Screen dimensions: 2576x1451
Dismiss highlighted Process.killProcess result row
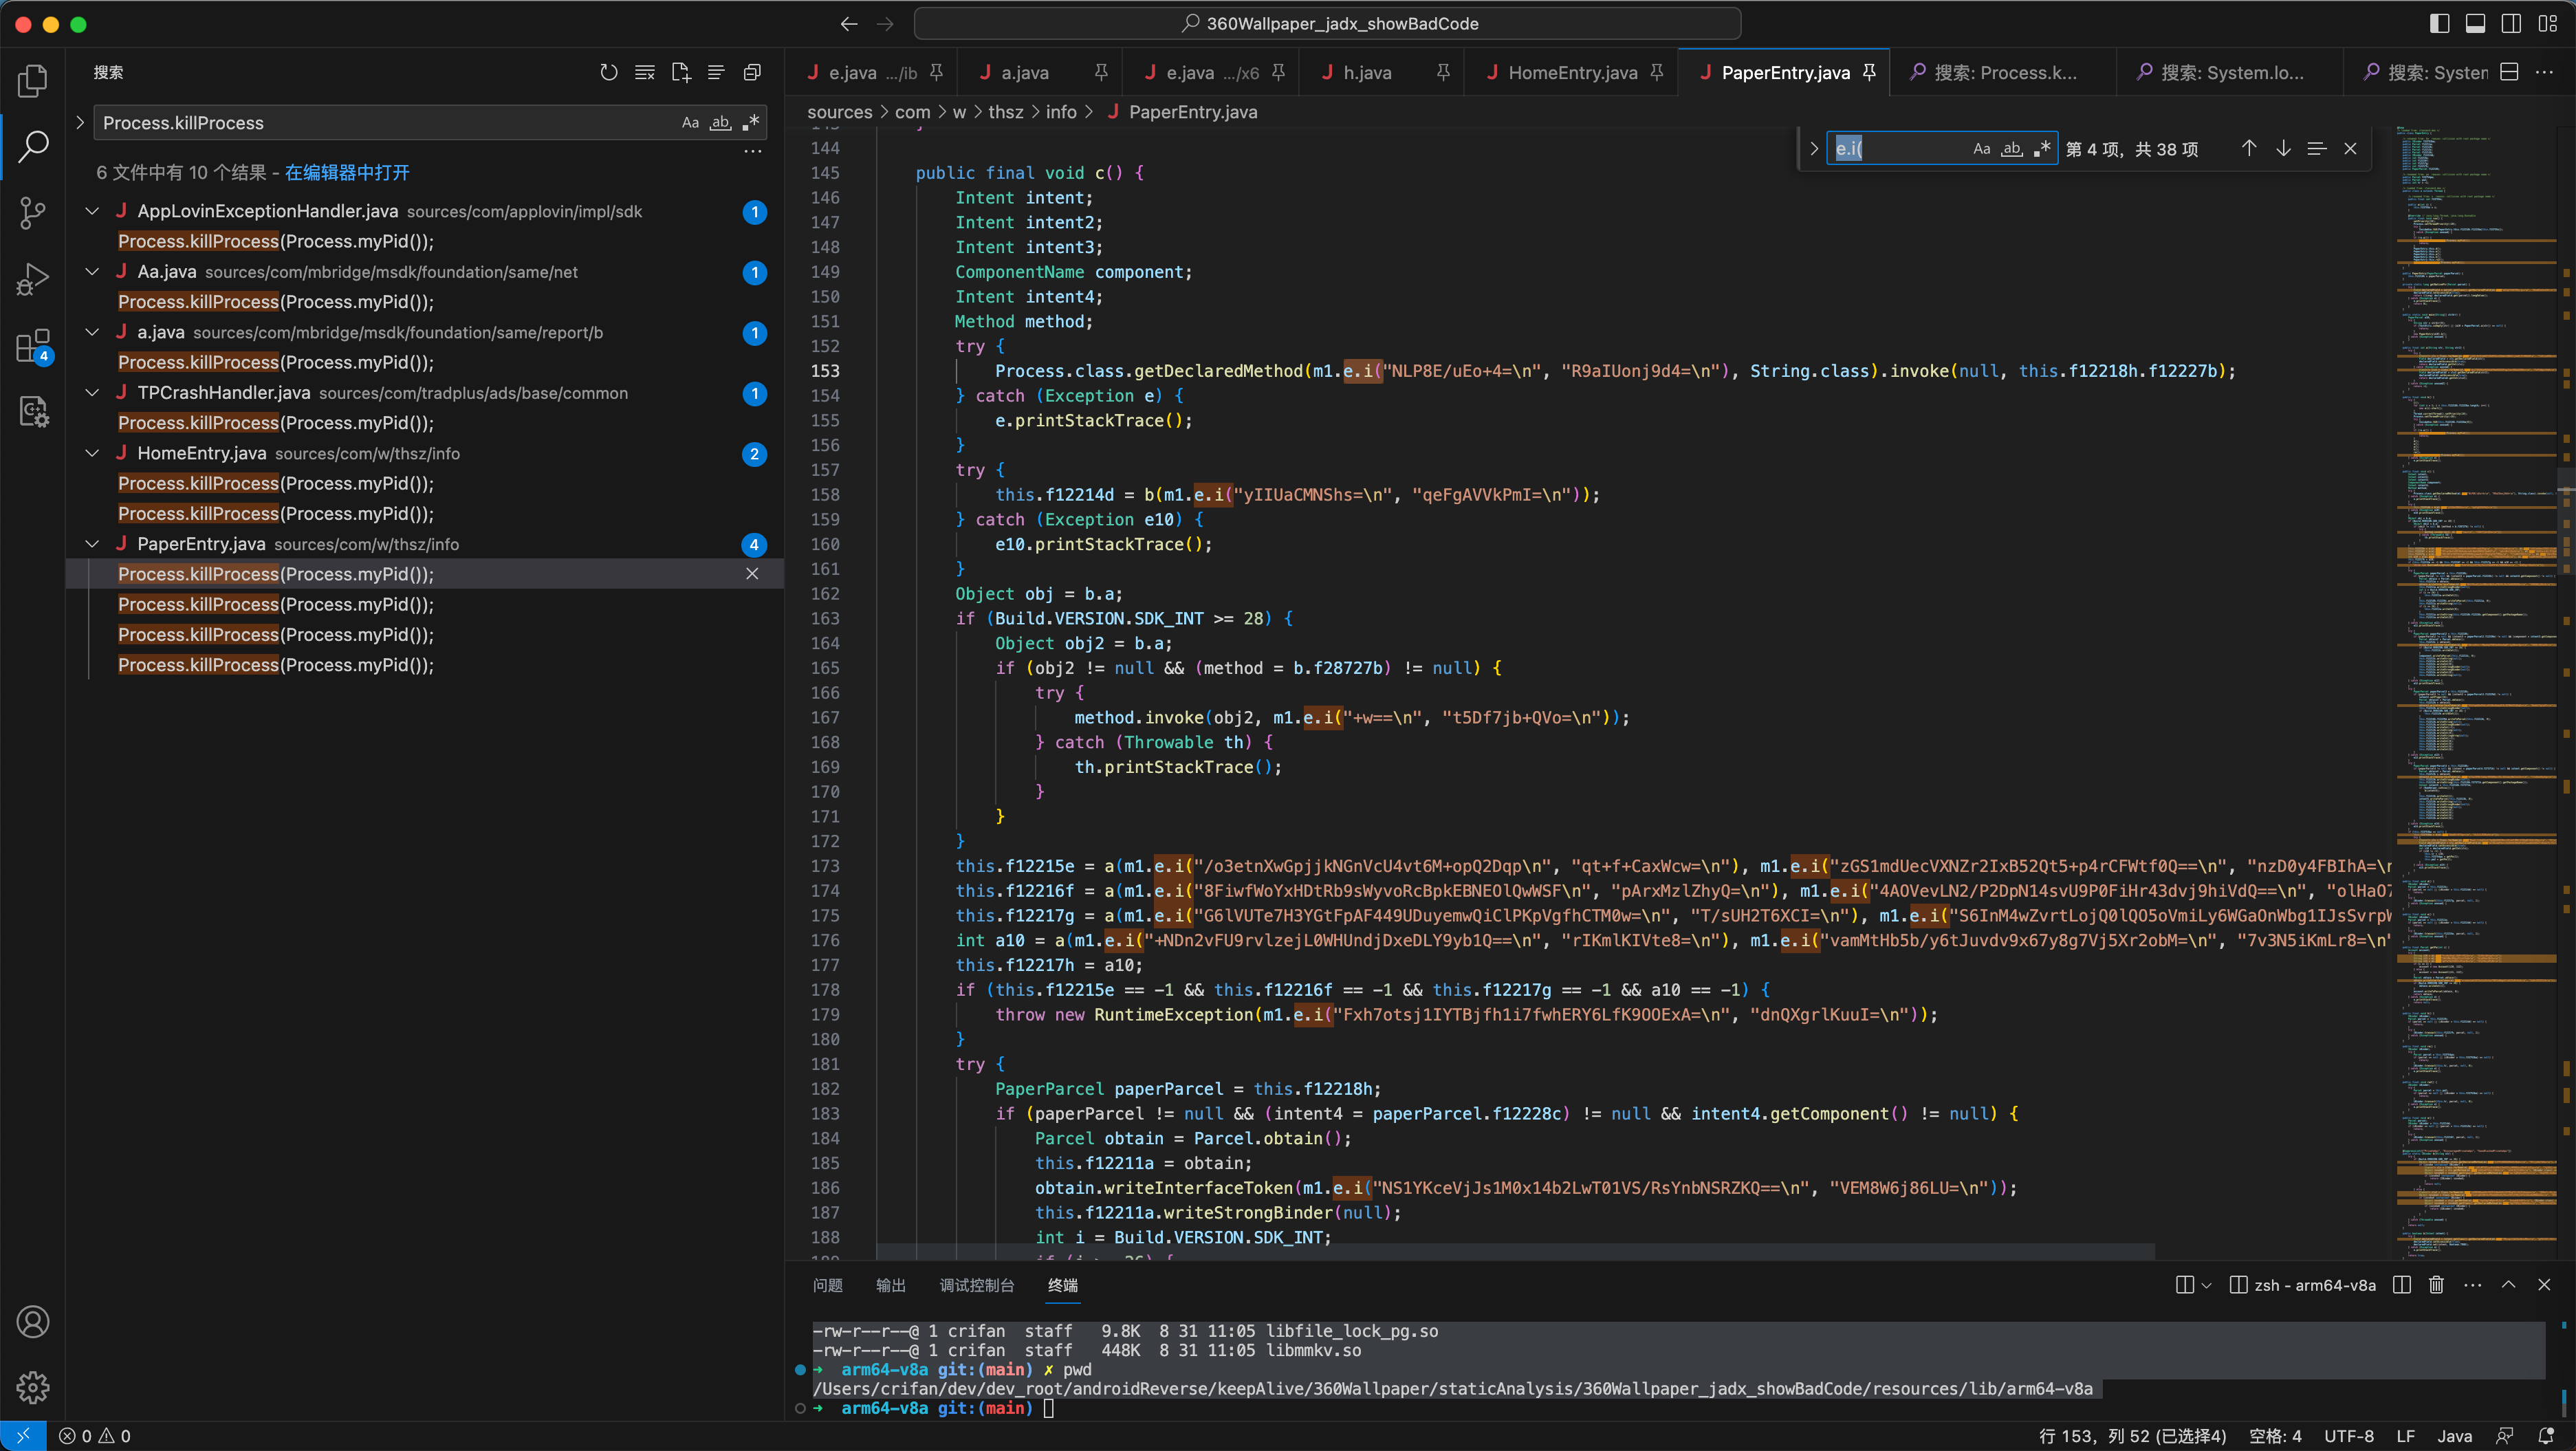752,574
